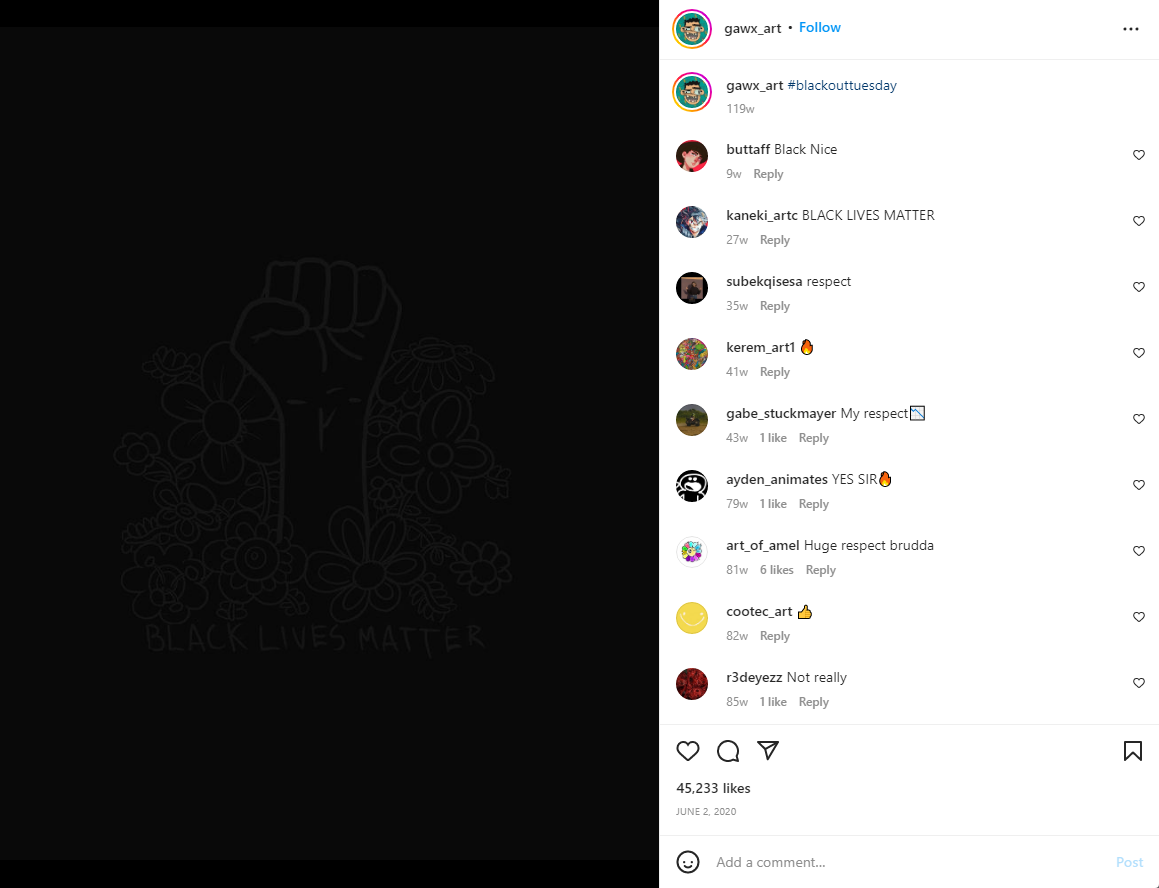Save the post with the bookmark icon

[1132, 750]
